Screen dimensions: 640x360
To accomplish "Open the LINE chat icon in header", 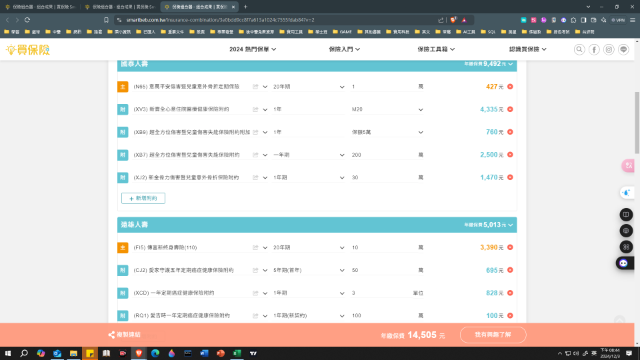I will (623, 49).
